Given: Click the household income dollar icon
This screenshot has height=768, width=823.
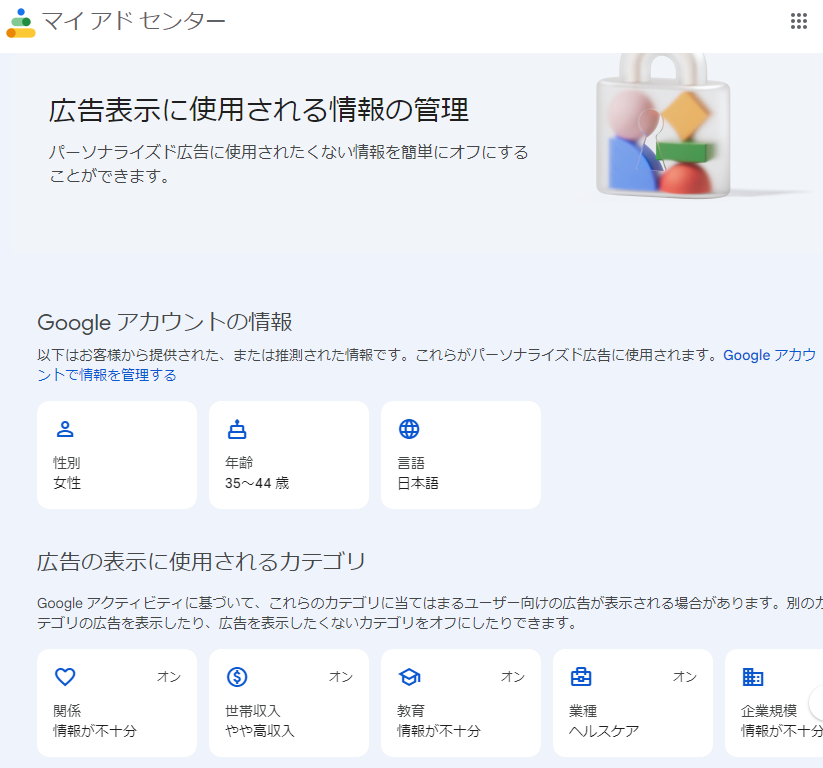Looking at the screenshot, I should click(x=237, y=677).
